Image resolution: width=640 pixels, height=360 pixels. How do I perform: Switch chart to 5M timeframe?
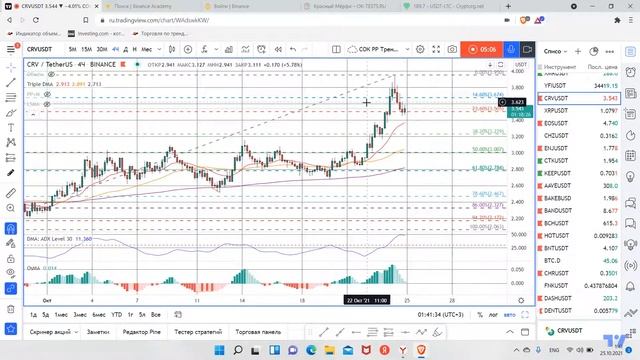click(x=72, y=49)
